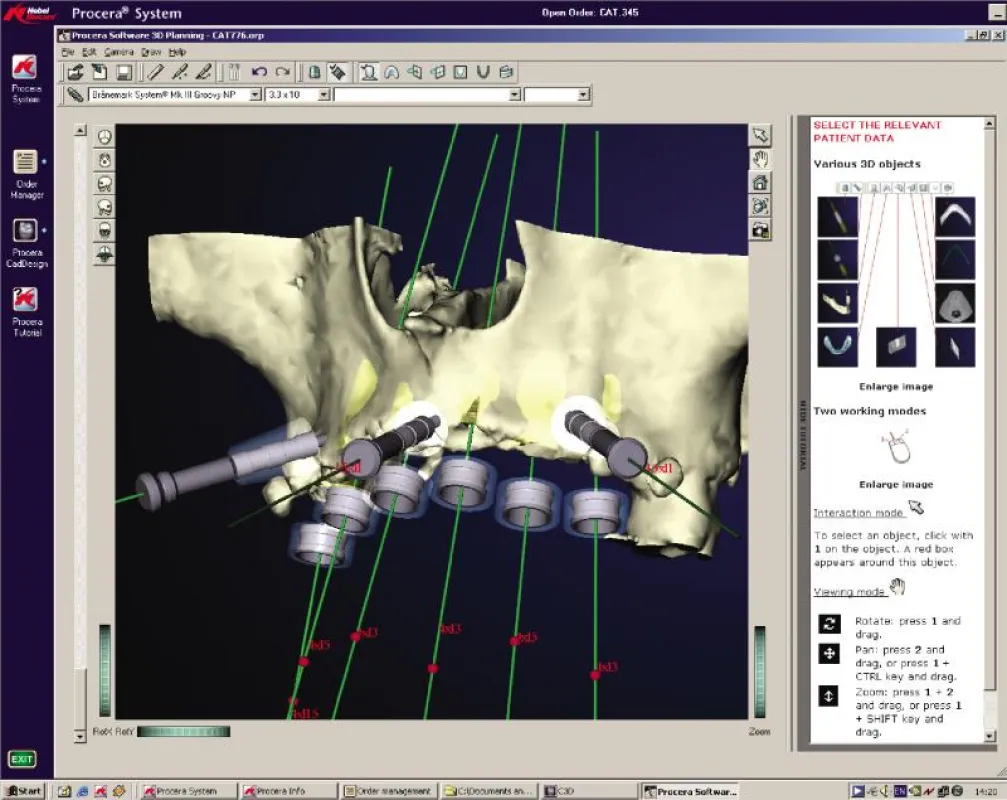The height and width of the screenshot is (800, 1007).
Task: Click the Pan icon in tutorial panel
Action: pos(829,654)
